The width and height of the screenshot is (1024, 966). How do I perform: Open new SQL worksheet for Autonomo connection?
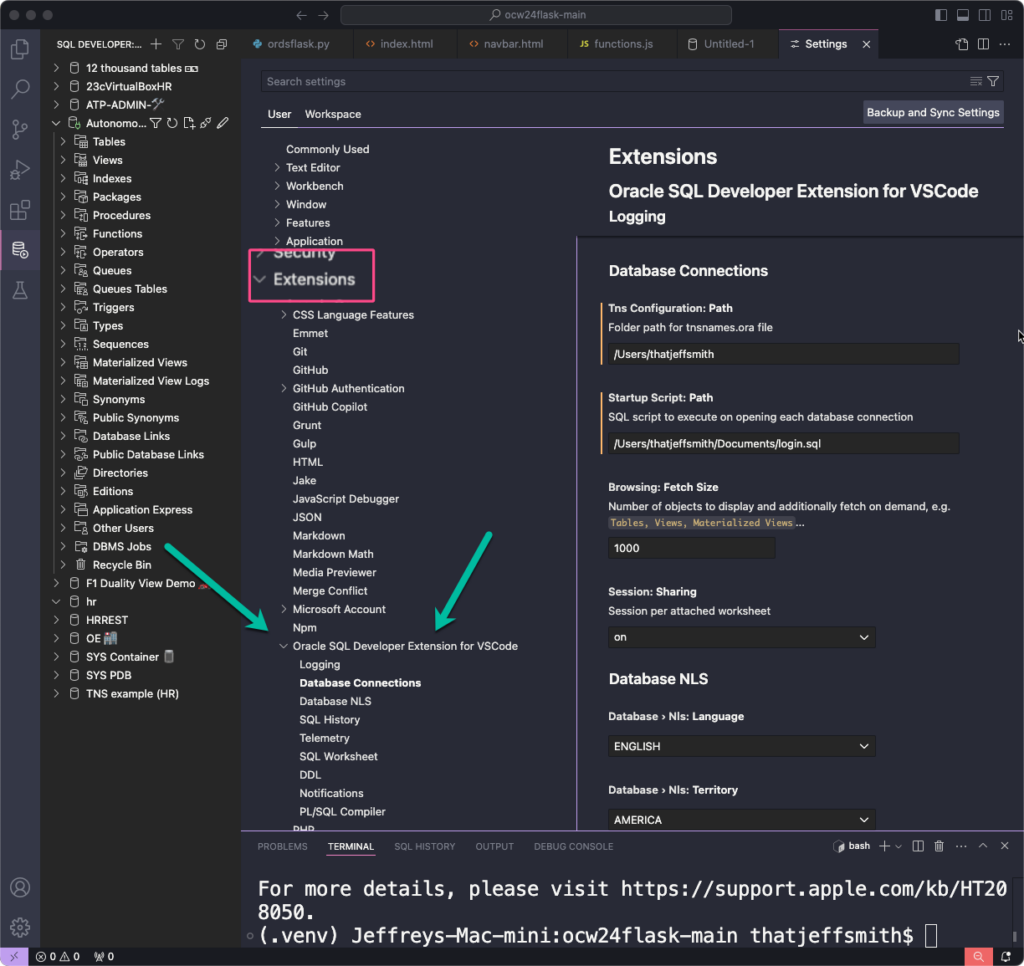point(189,123)
